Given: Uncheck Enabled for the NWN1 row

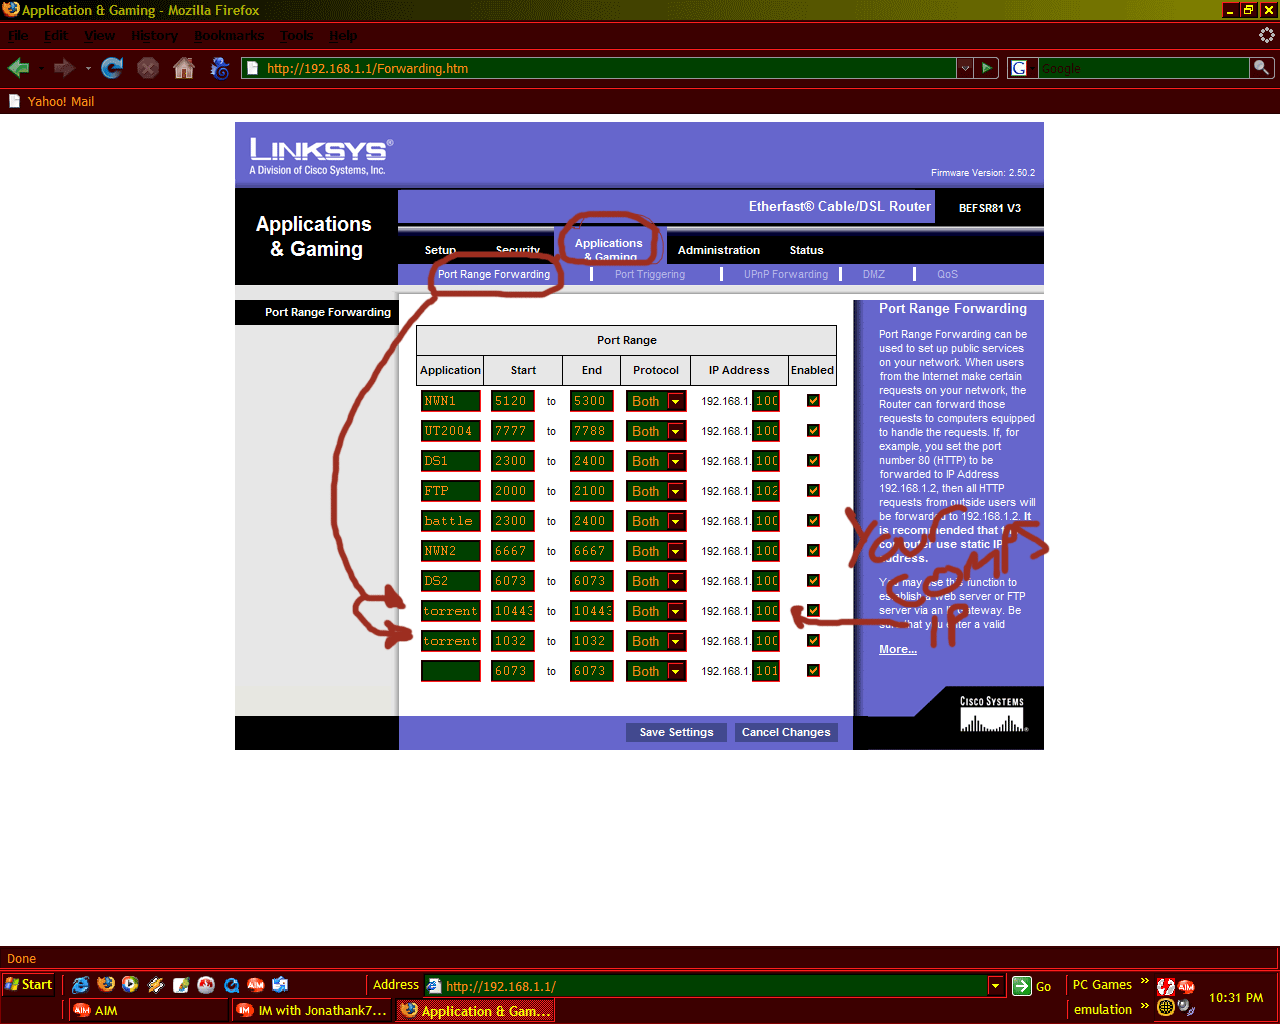Looking at the screenshot, I should pos(813,400).
